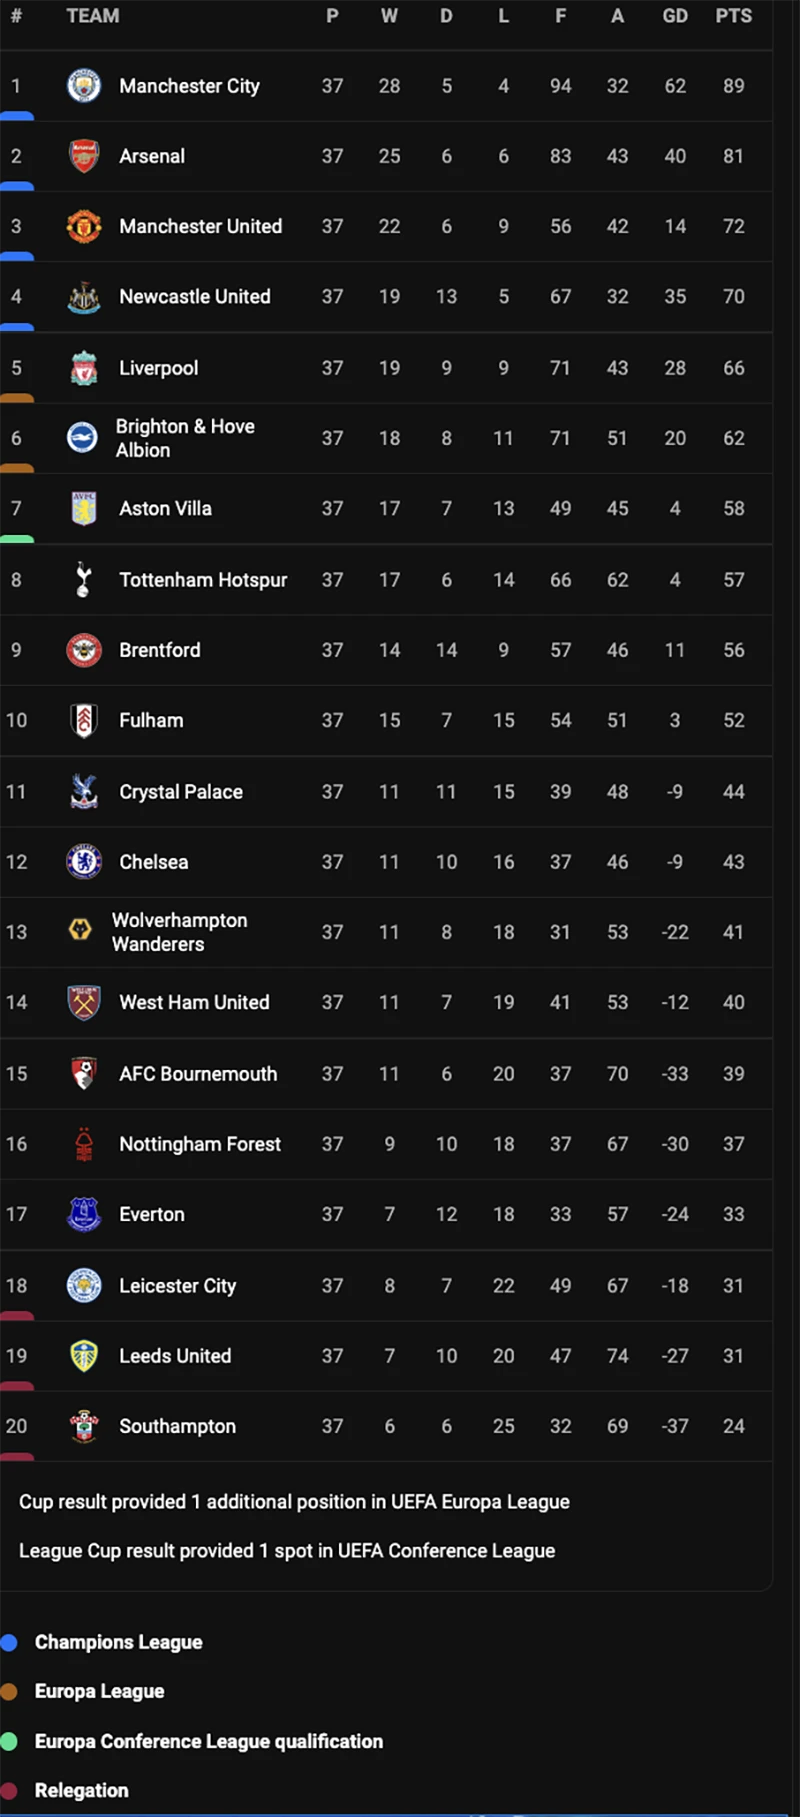The image size is (800, 1817).
Task: Open the Brighton & Hove Albion team link
Action: point(185,438)
